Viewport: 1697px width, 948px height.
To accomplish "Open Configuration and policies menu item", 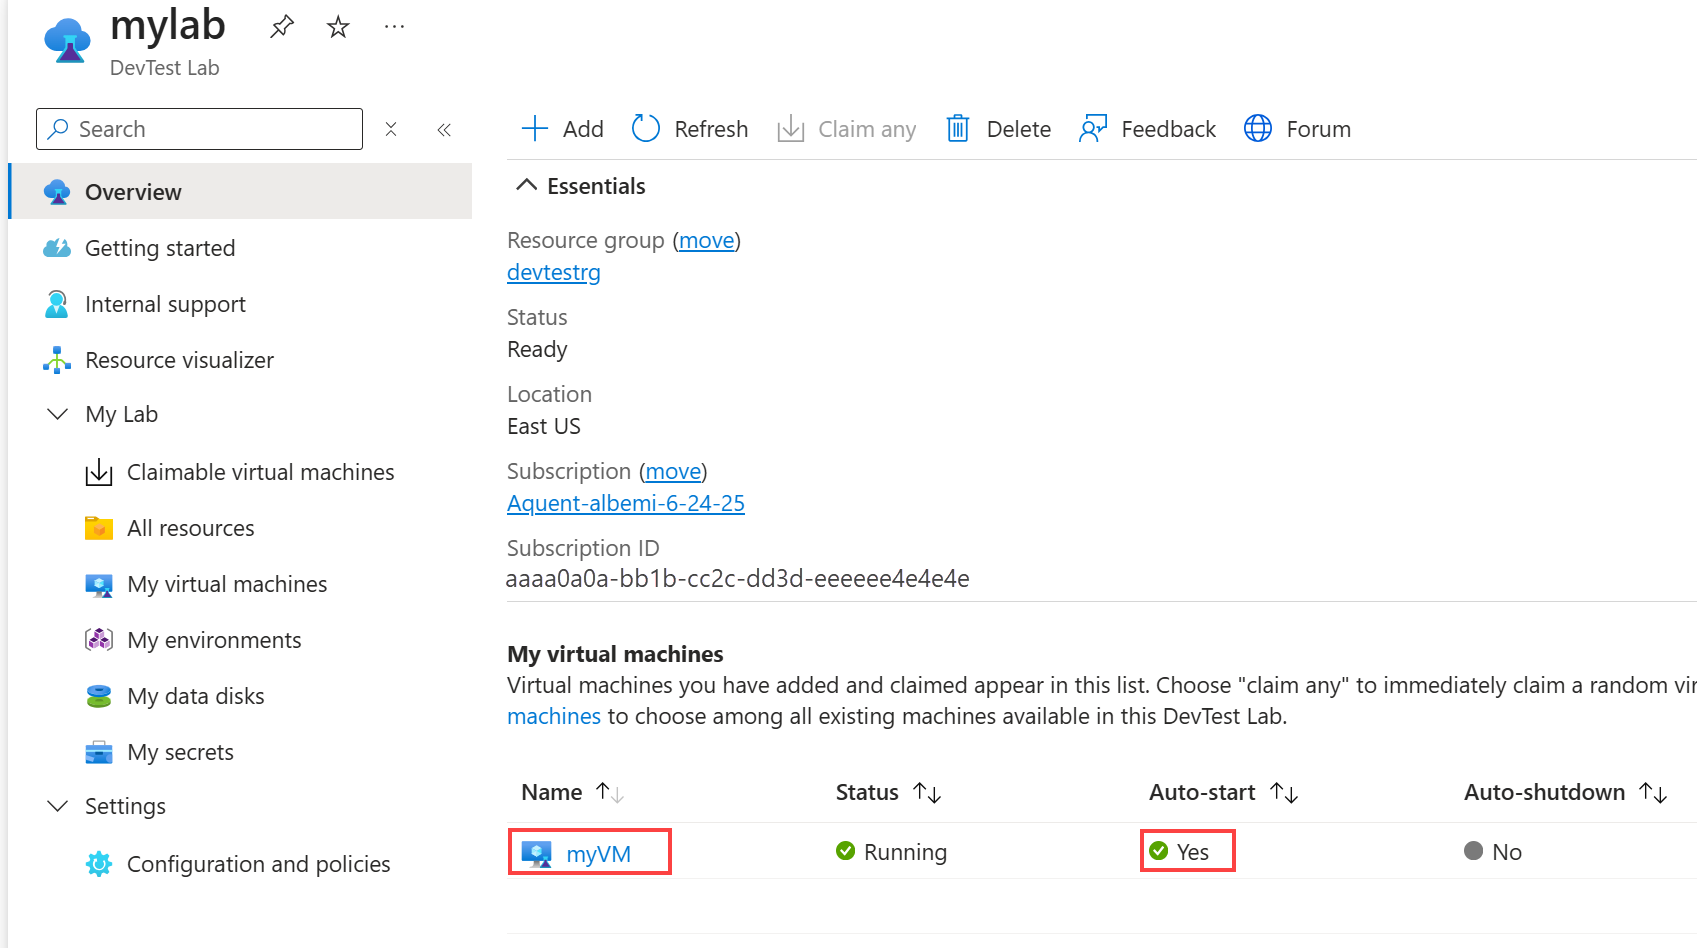I will click(x=258, y=864).
